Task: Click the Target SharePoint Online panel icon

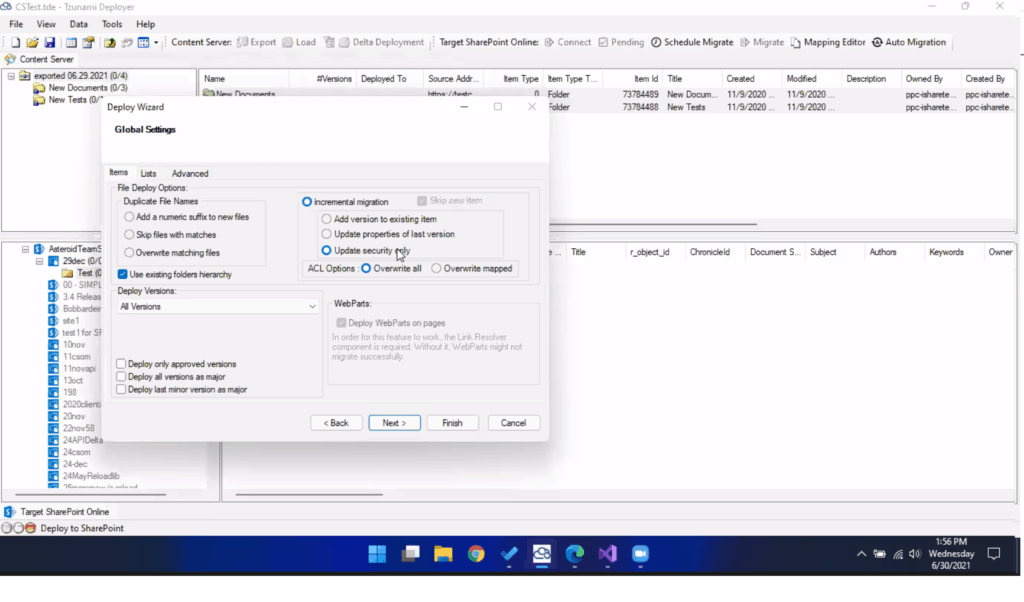Action: [x=10, y=512]
